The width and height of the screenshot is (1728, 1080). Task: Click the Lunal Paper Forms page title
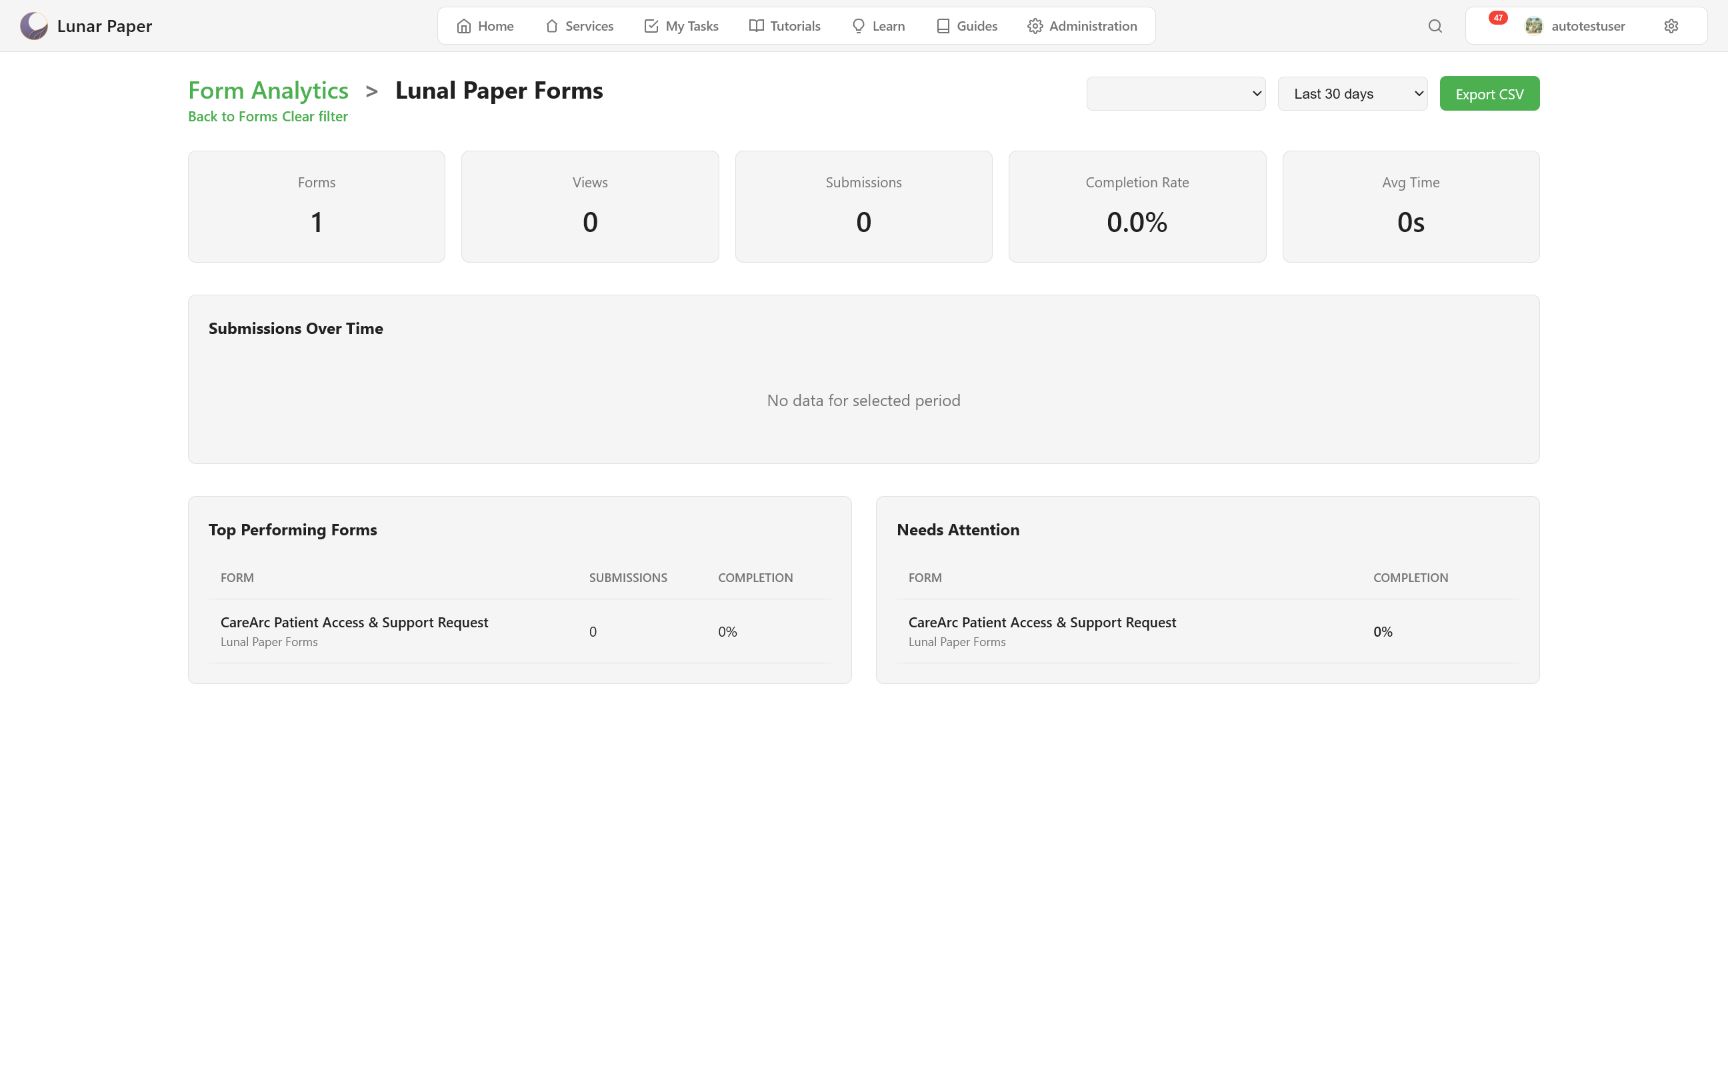[499, 90]
